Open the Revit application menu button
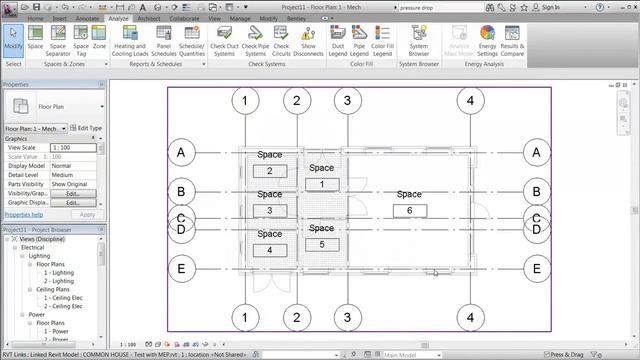Viewport: 640px width, 360px height. 9,9
